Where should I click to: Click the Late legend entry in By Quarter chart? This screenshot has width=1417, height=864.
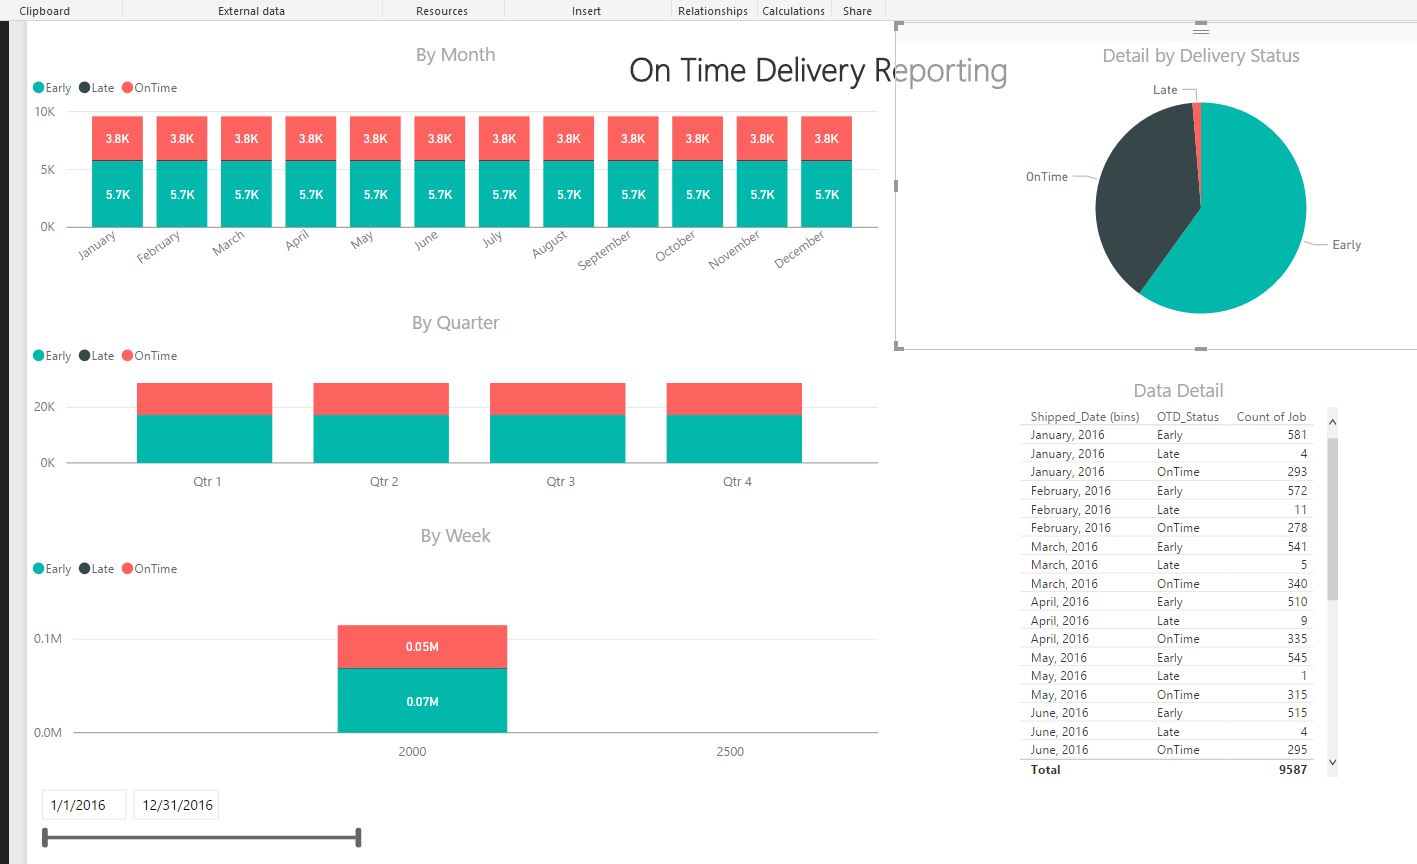coord(97,356)
